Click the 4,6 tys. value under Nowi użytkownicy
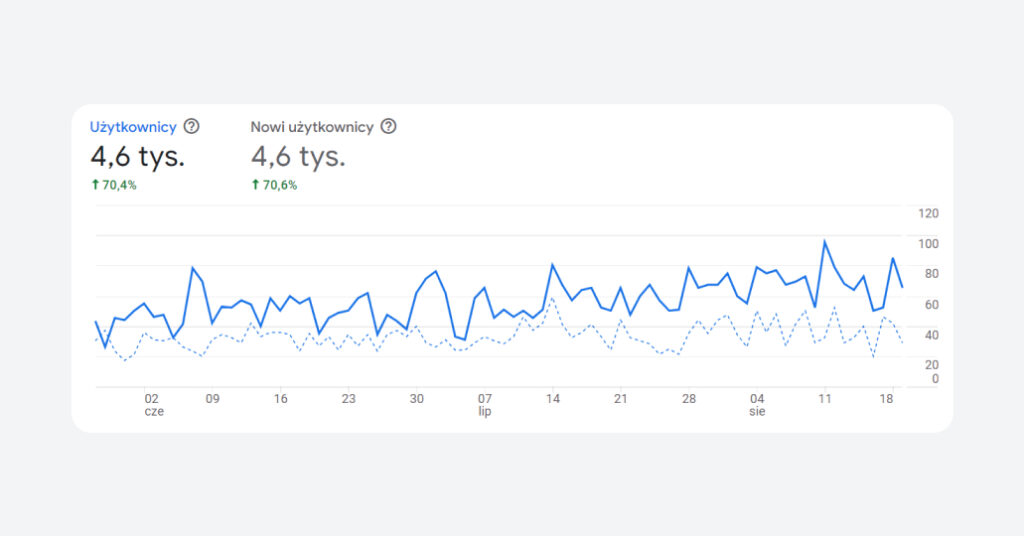 click(298, 157)
